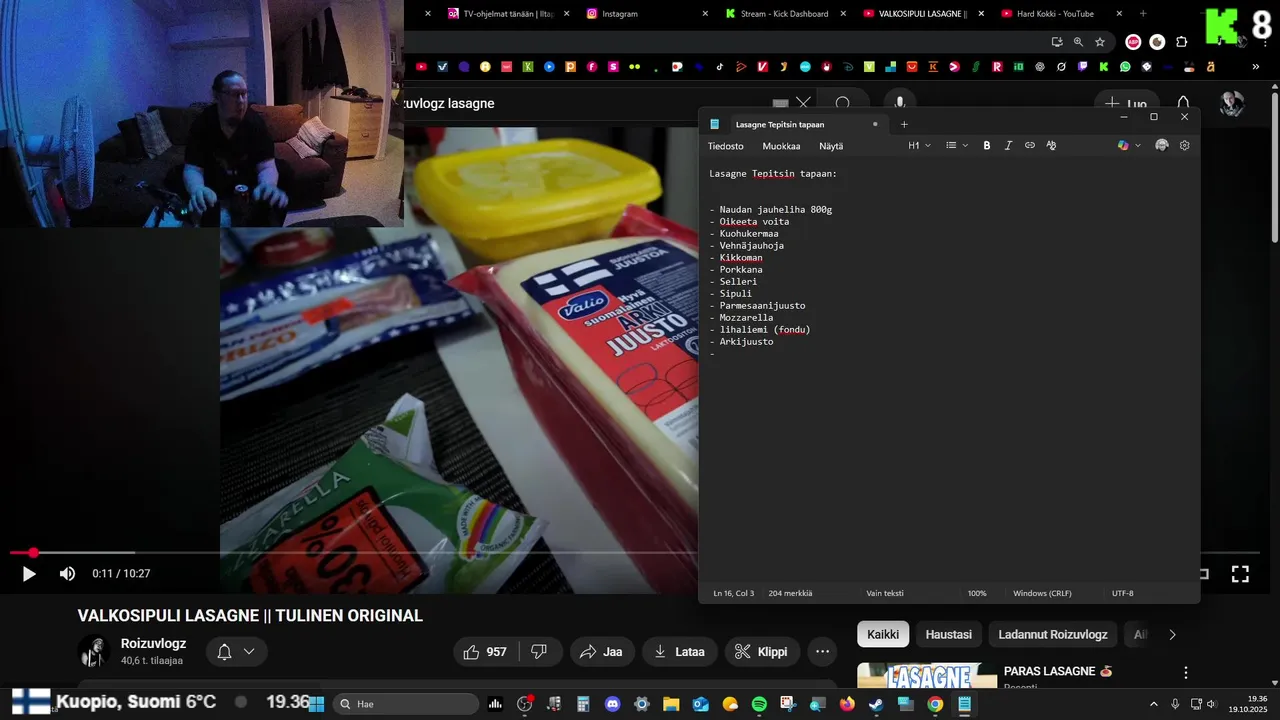Open the Copilot icon in Notepad
This screenshot has height=720, width=1280.
click(x=1123, y=146)
